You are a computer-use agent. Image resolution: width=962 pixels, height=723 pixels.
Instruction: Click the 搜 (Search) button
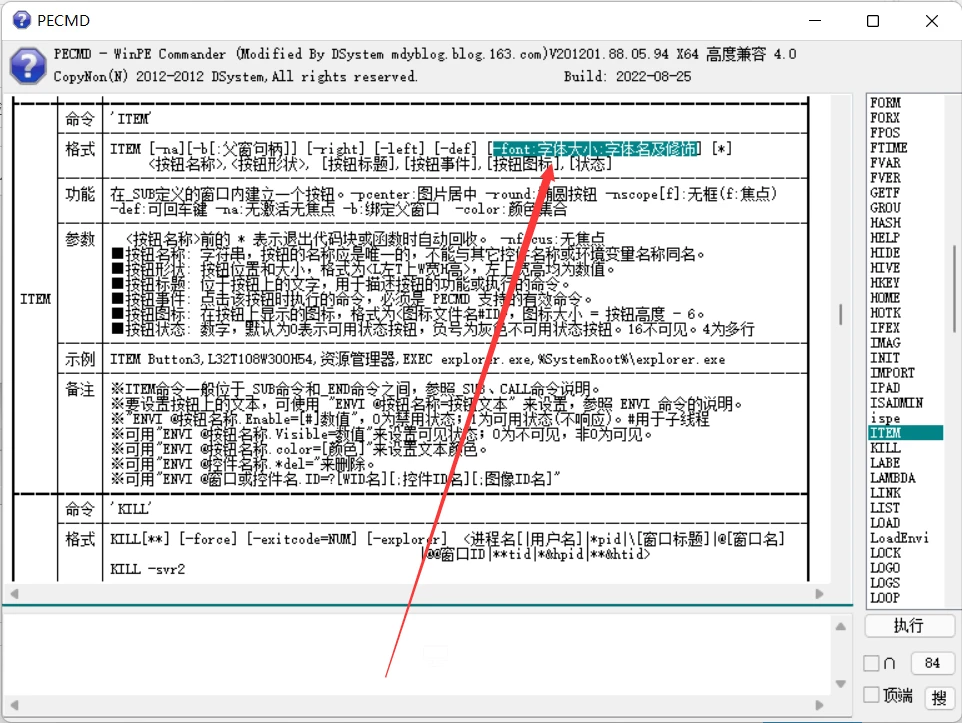click(x=939, y=697)
